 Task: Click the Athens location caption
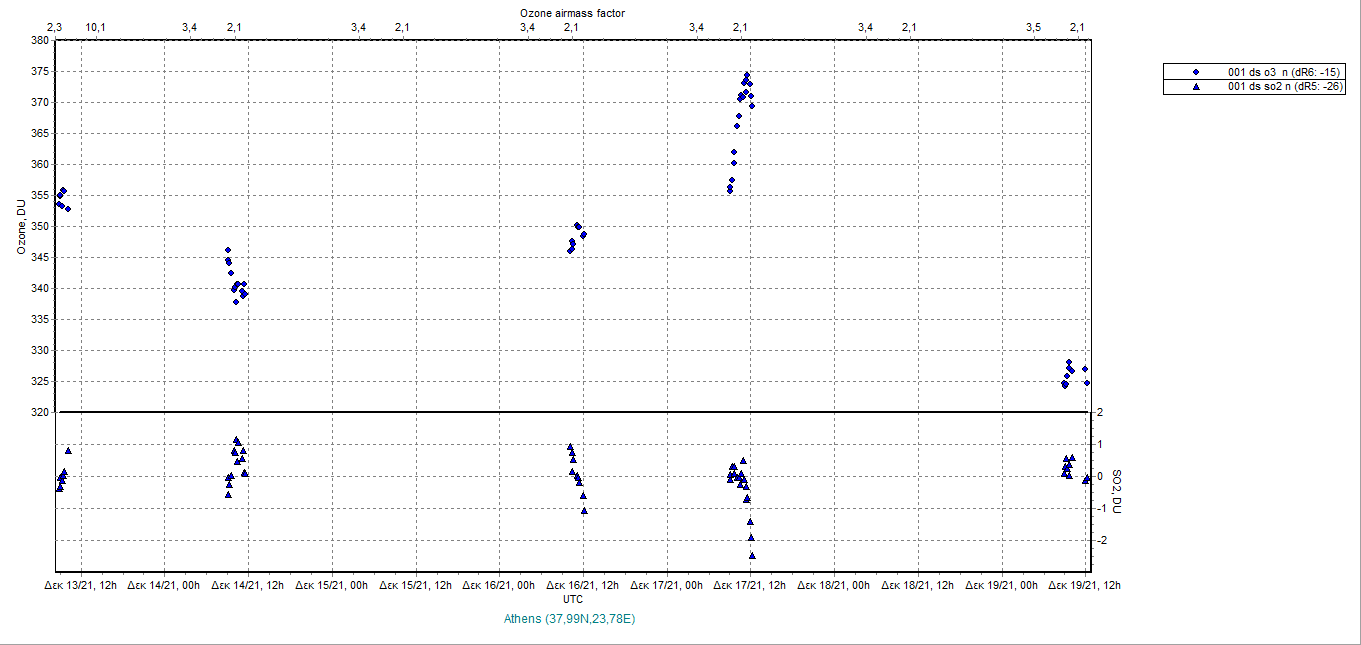point(570,619)
